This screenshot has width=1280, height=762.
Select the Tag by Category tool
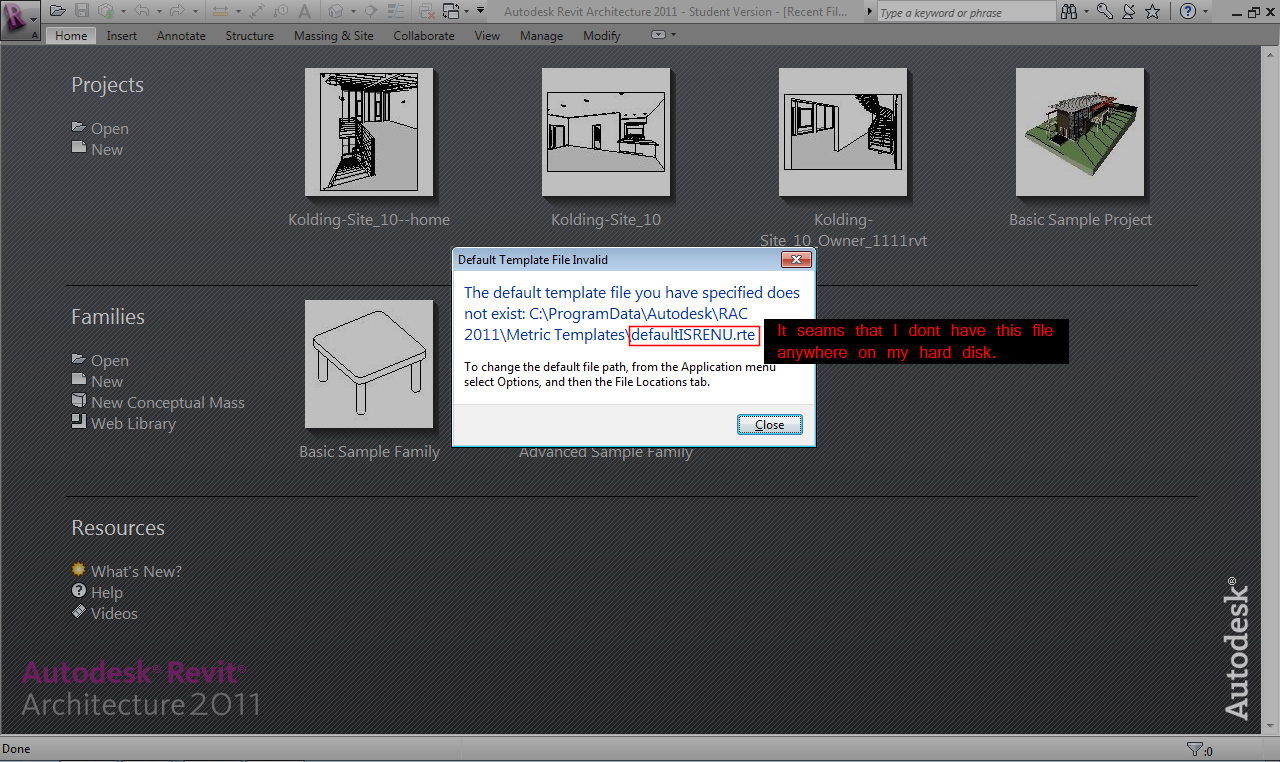281,11
